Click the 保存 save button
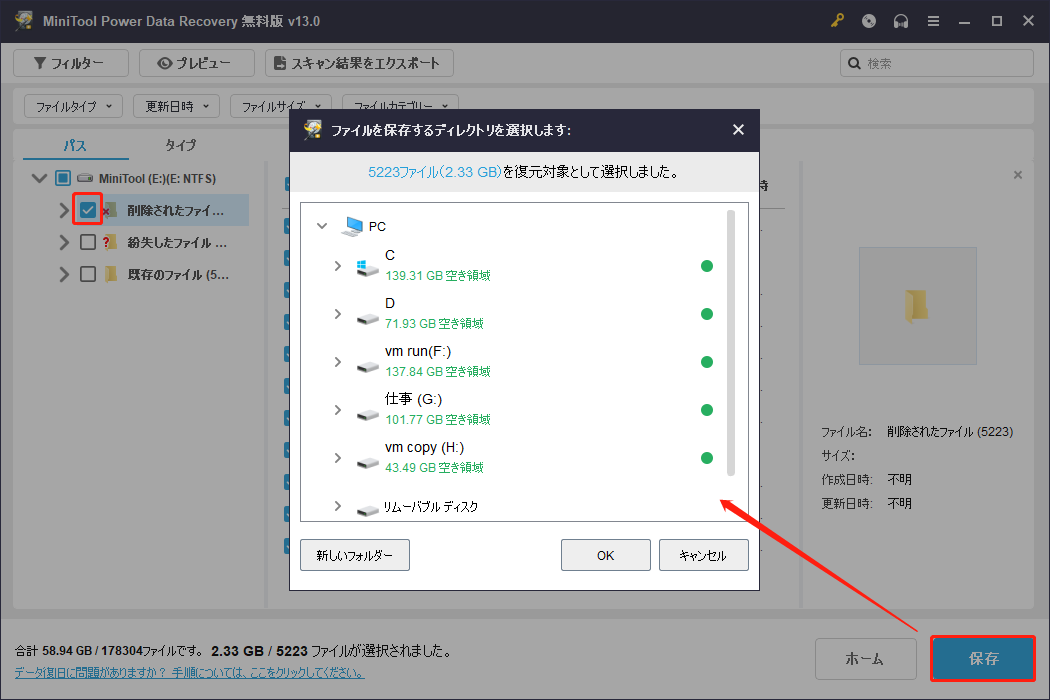This screenshot has width=1050, height=700. tap(983, 658)
